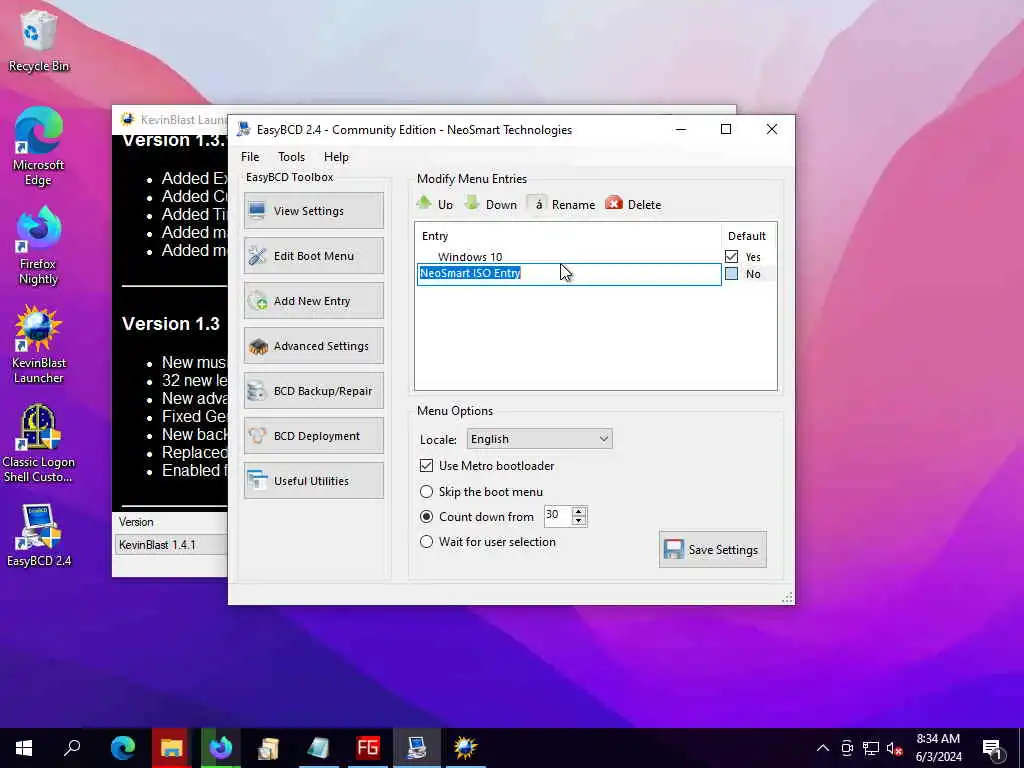Decrease countdown with the down arrow
This screenshot has height=768, width=1024.
579,520
